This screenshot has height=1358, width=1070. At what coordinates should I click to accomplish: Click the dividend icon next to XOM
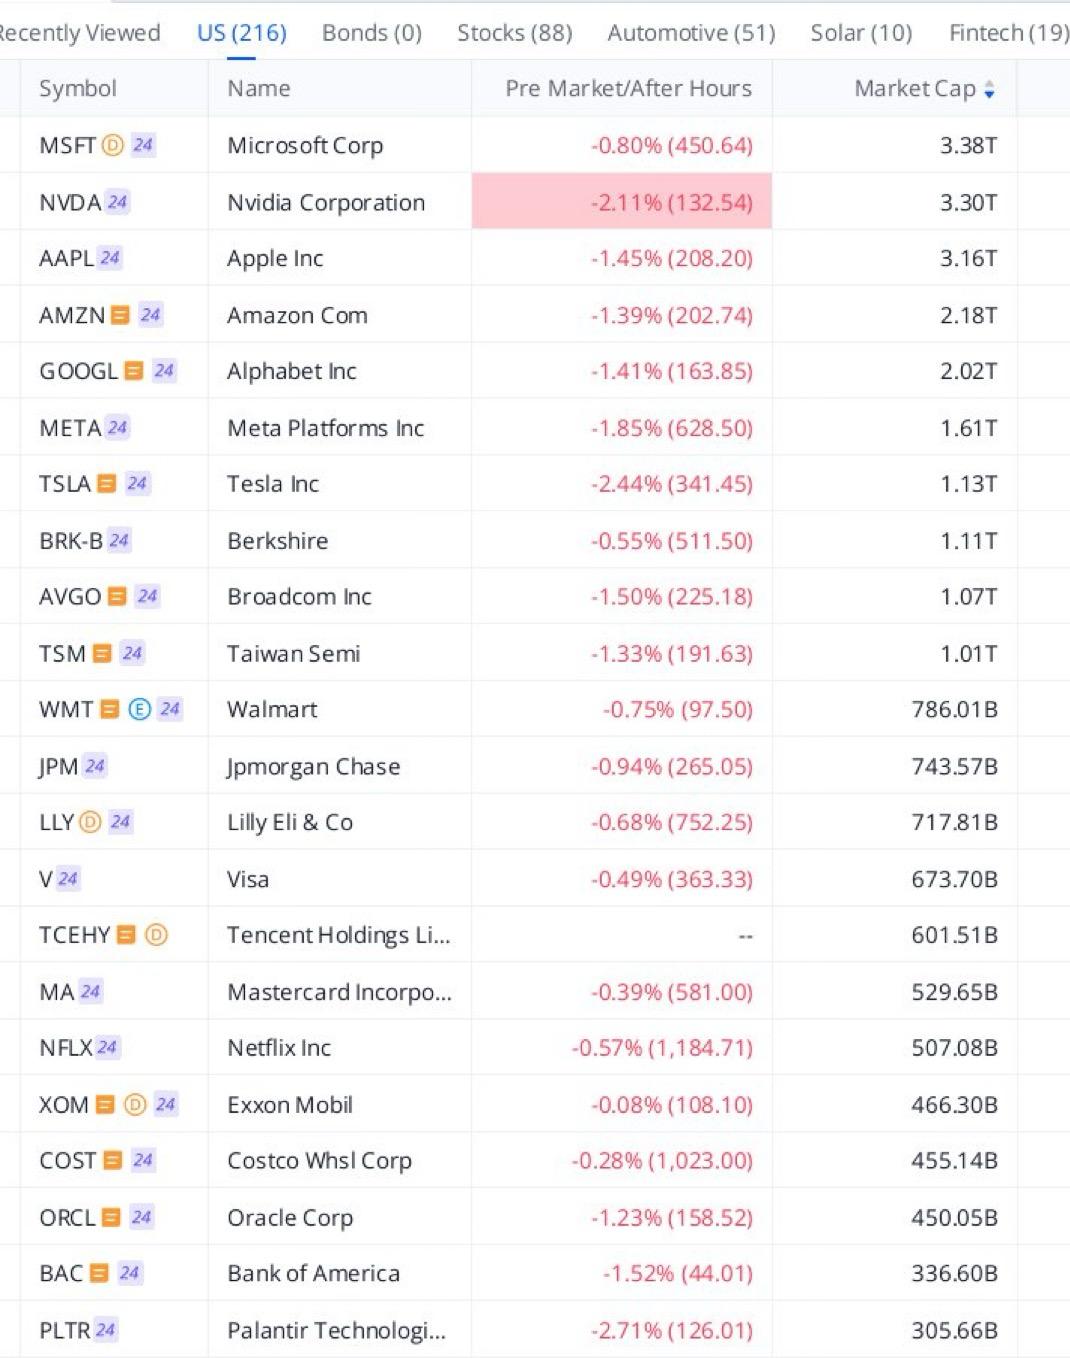(135, 1104)
